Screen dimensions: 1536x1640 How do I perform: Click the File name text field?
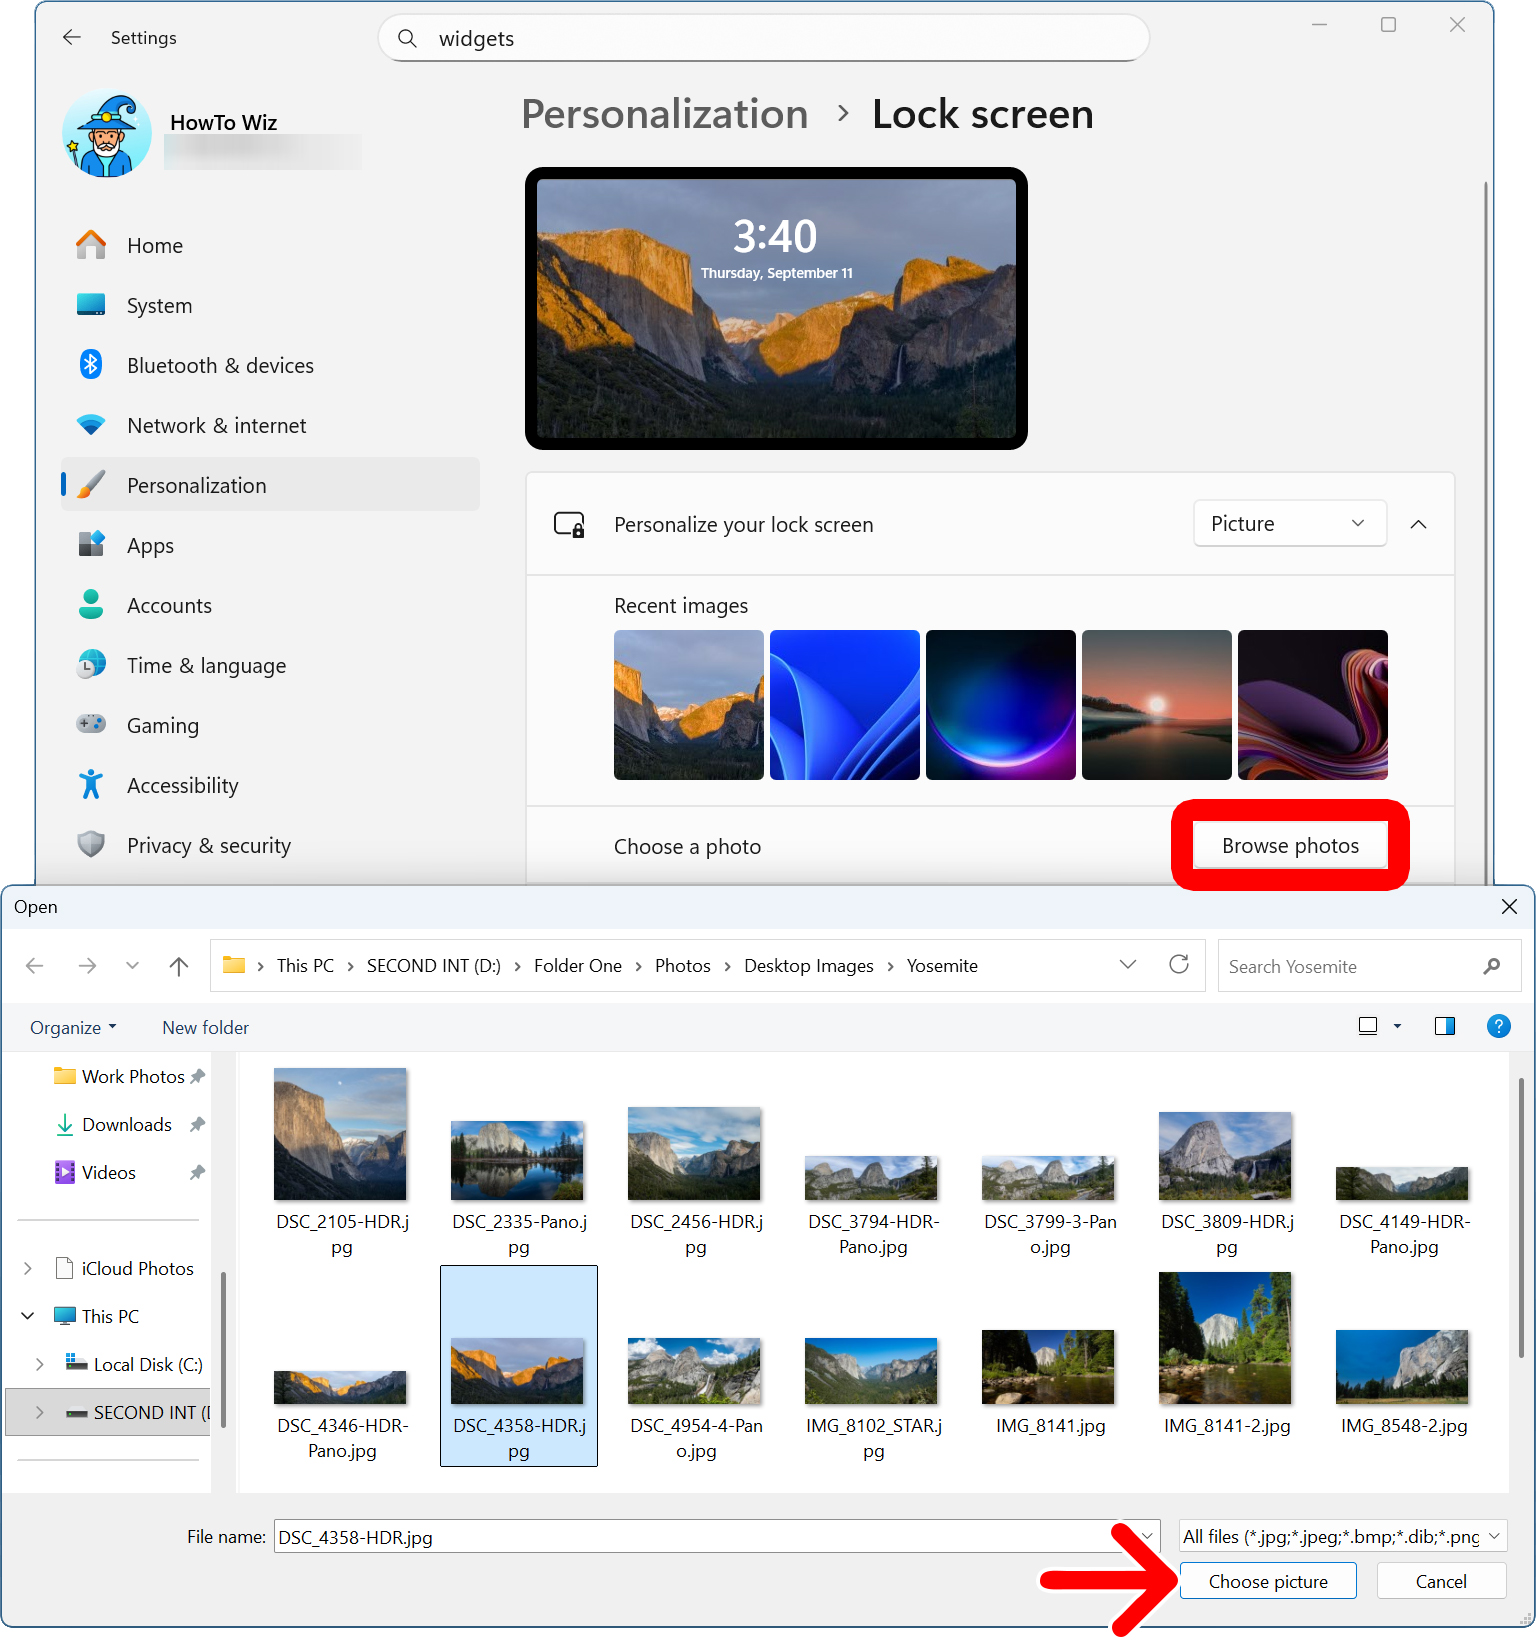pyautogui.click(x=703, y=1537)
